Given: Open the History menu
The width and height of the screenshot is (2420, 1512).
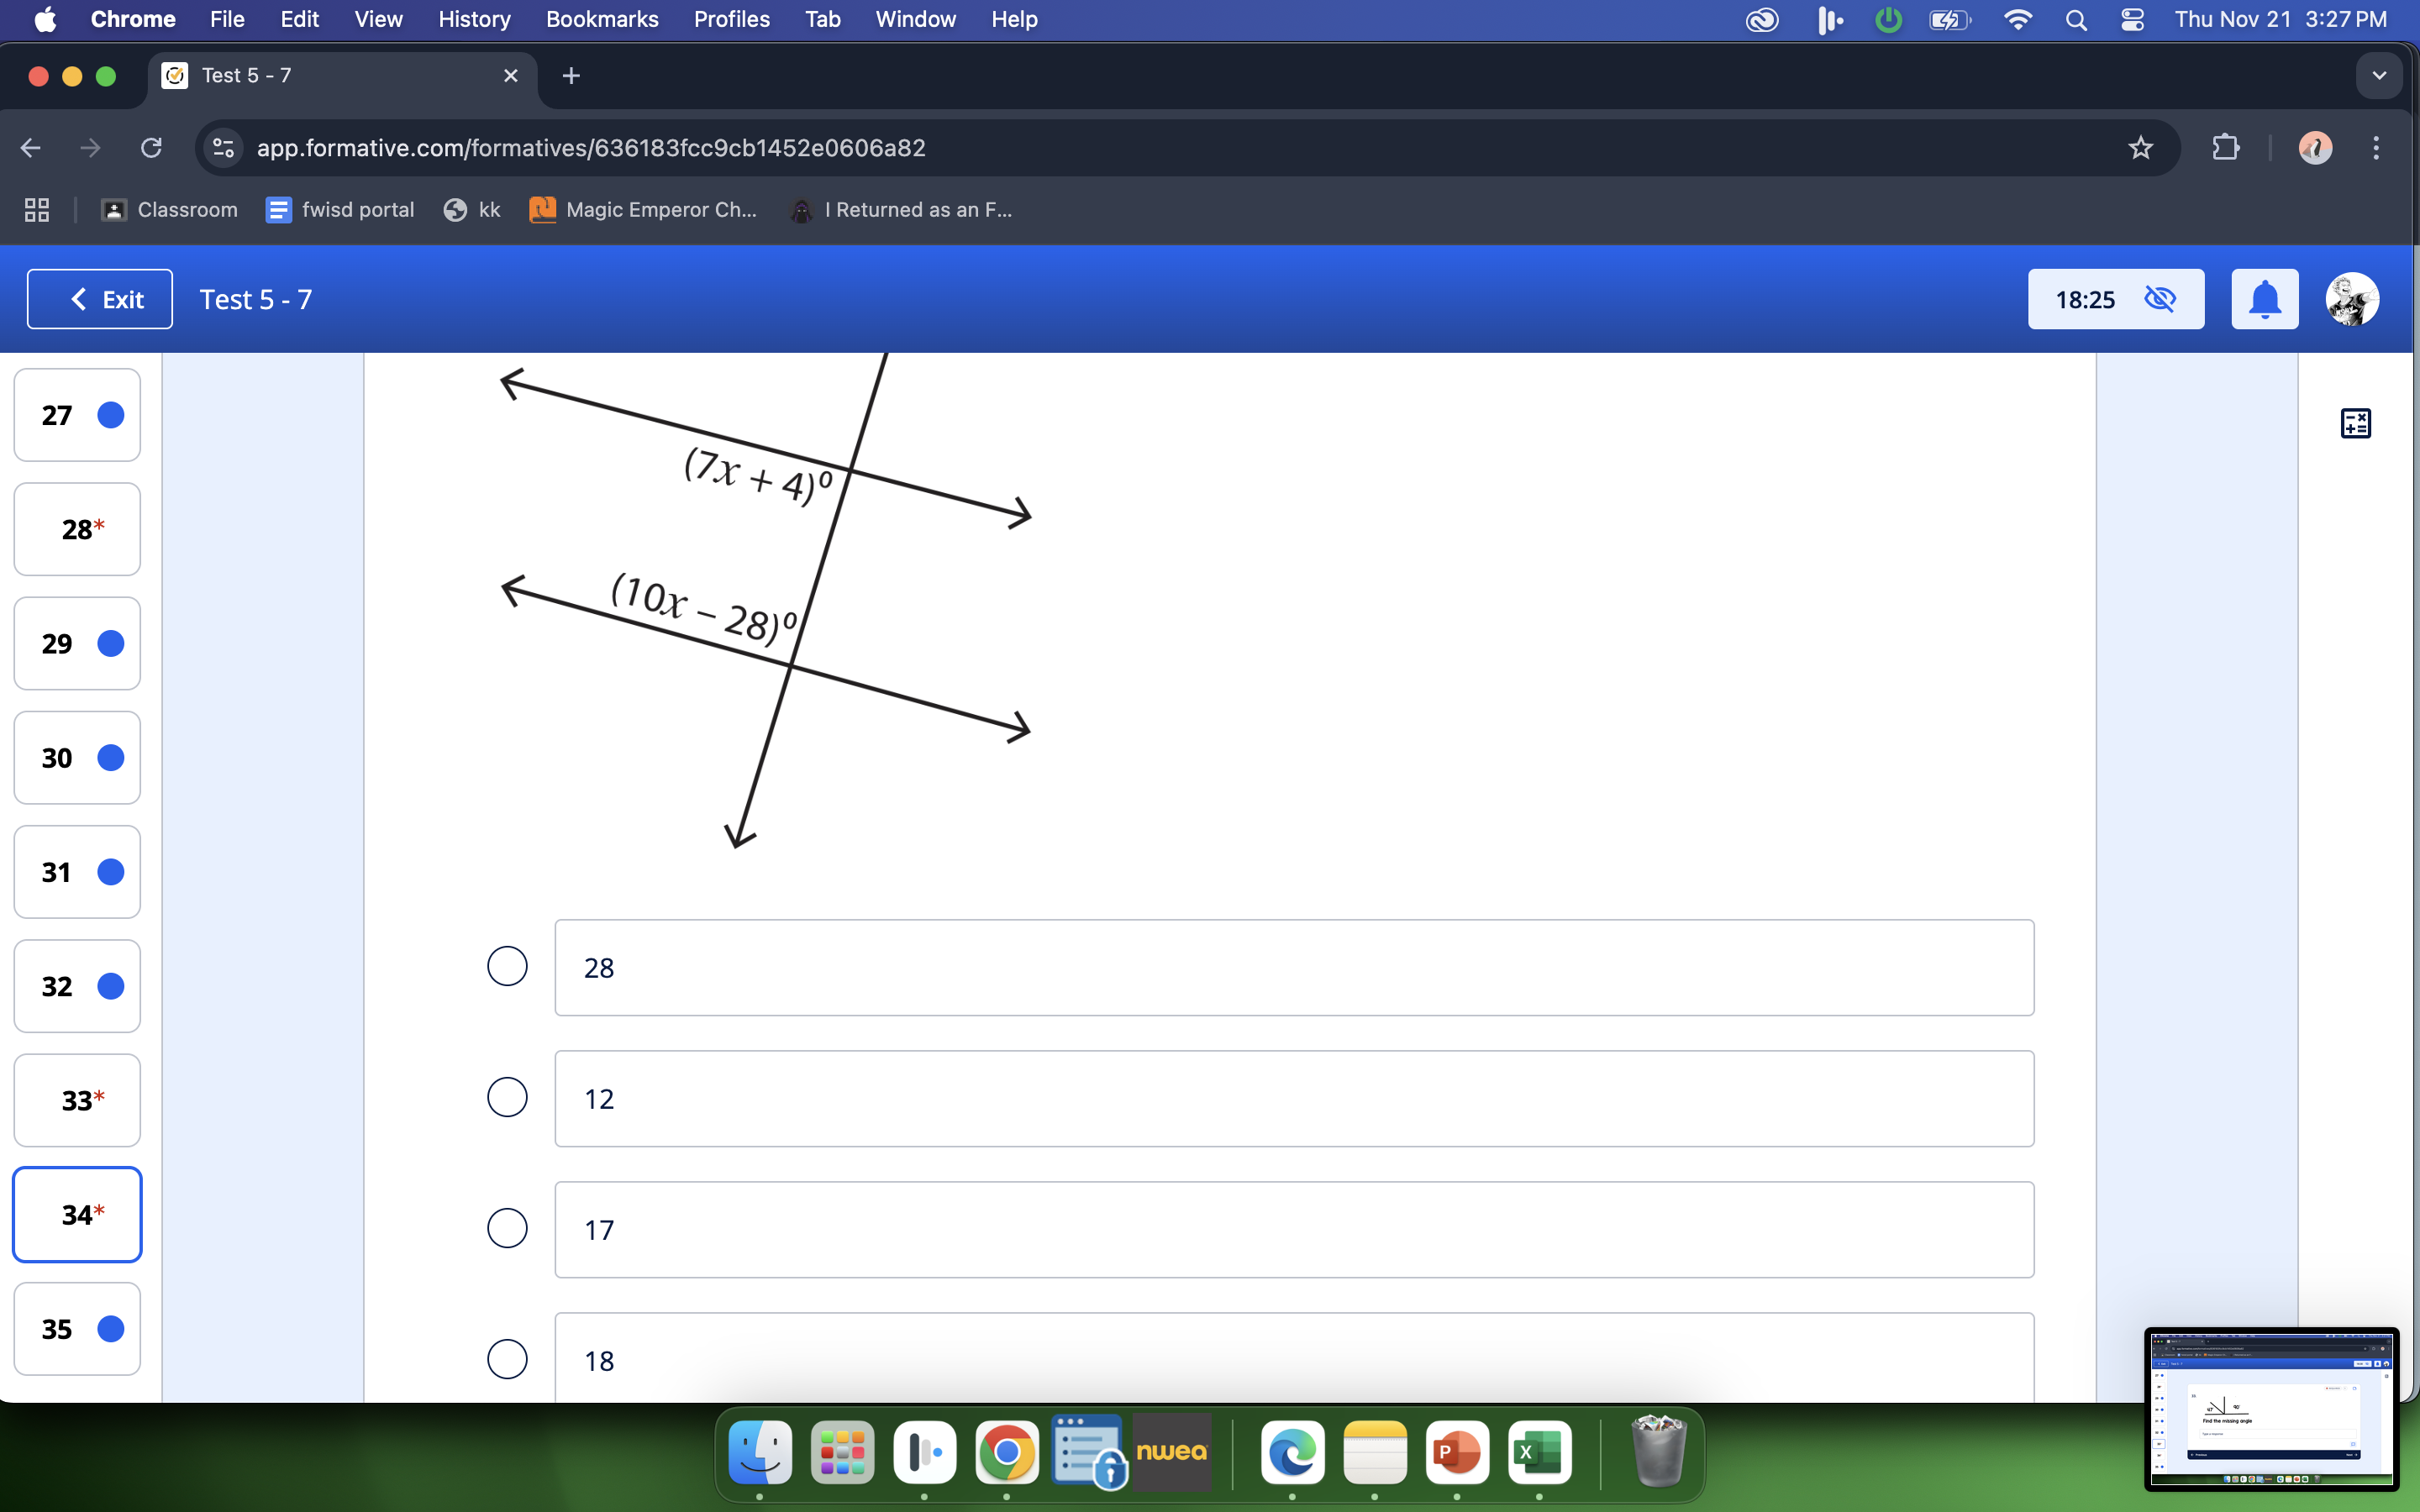Looking at the screenshot, I should 474,19.
